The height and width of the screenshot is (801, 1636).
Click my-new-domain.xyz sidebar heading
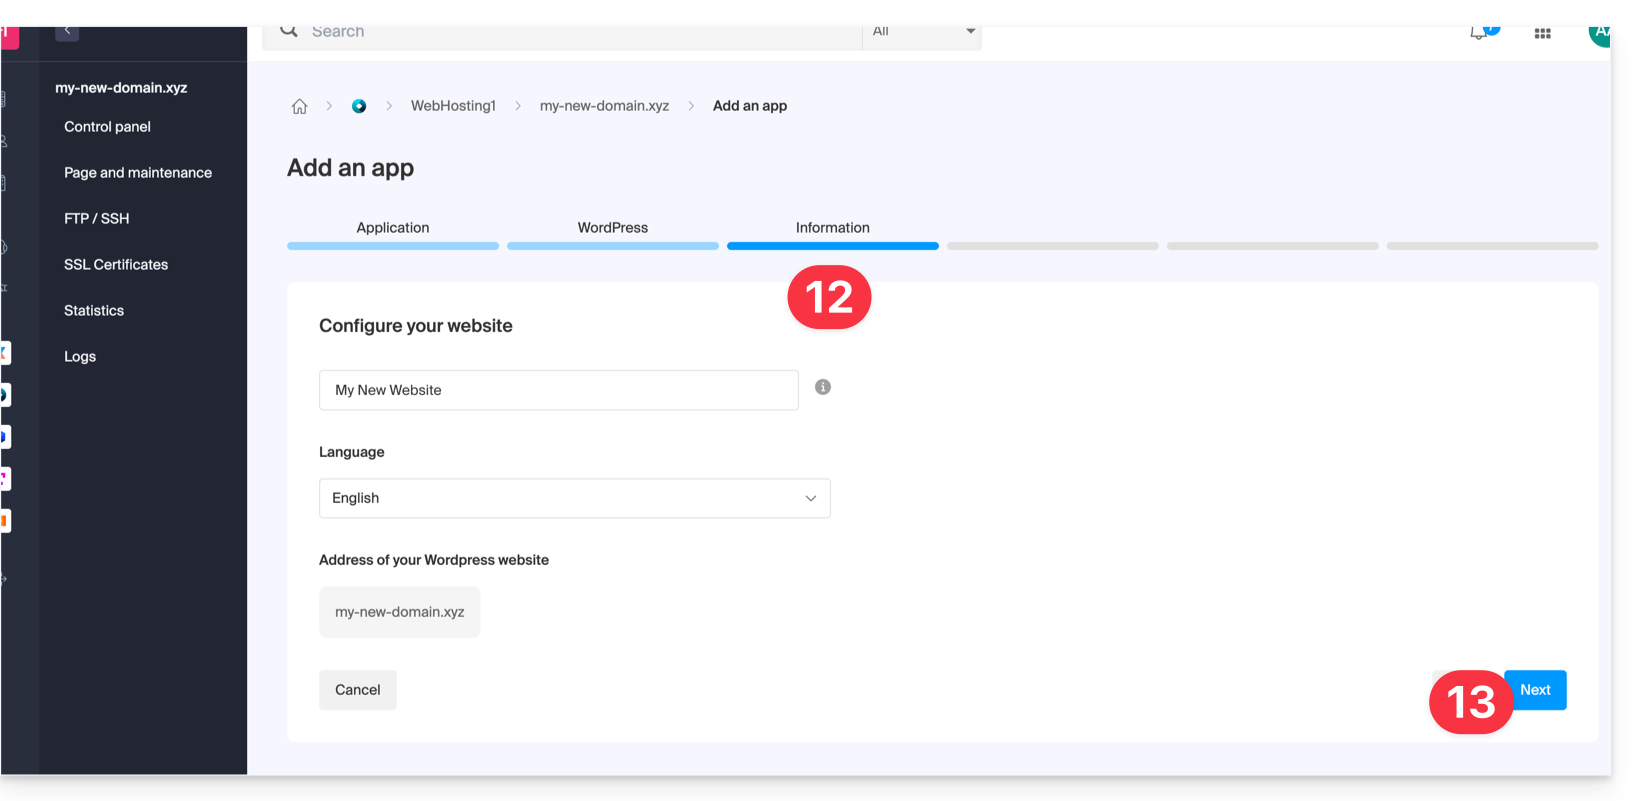coord(121,88)
